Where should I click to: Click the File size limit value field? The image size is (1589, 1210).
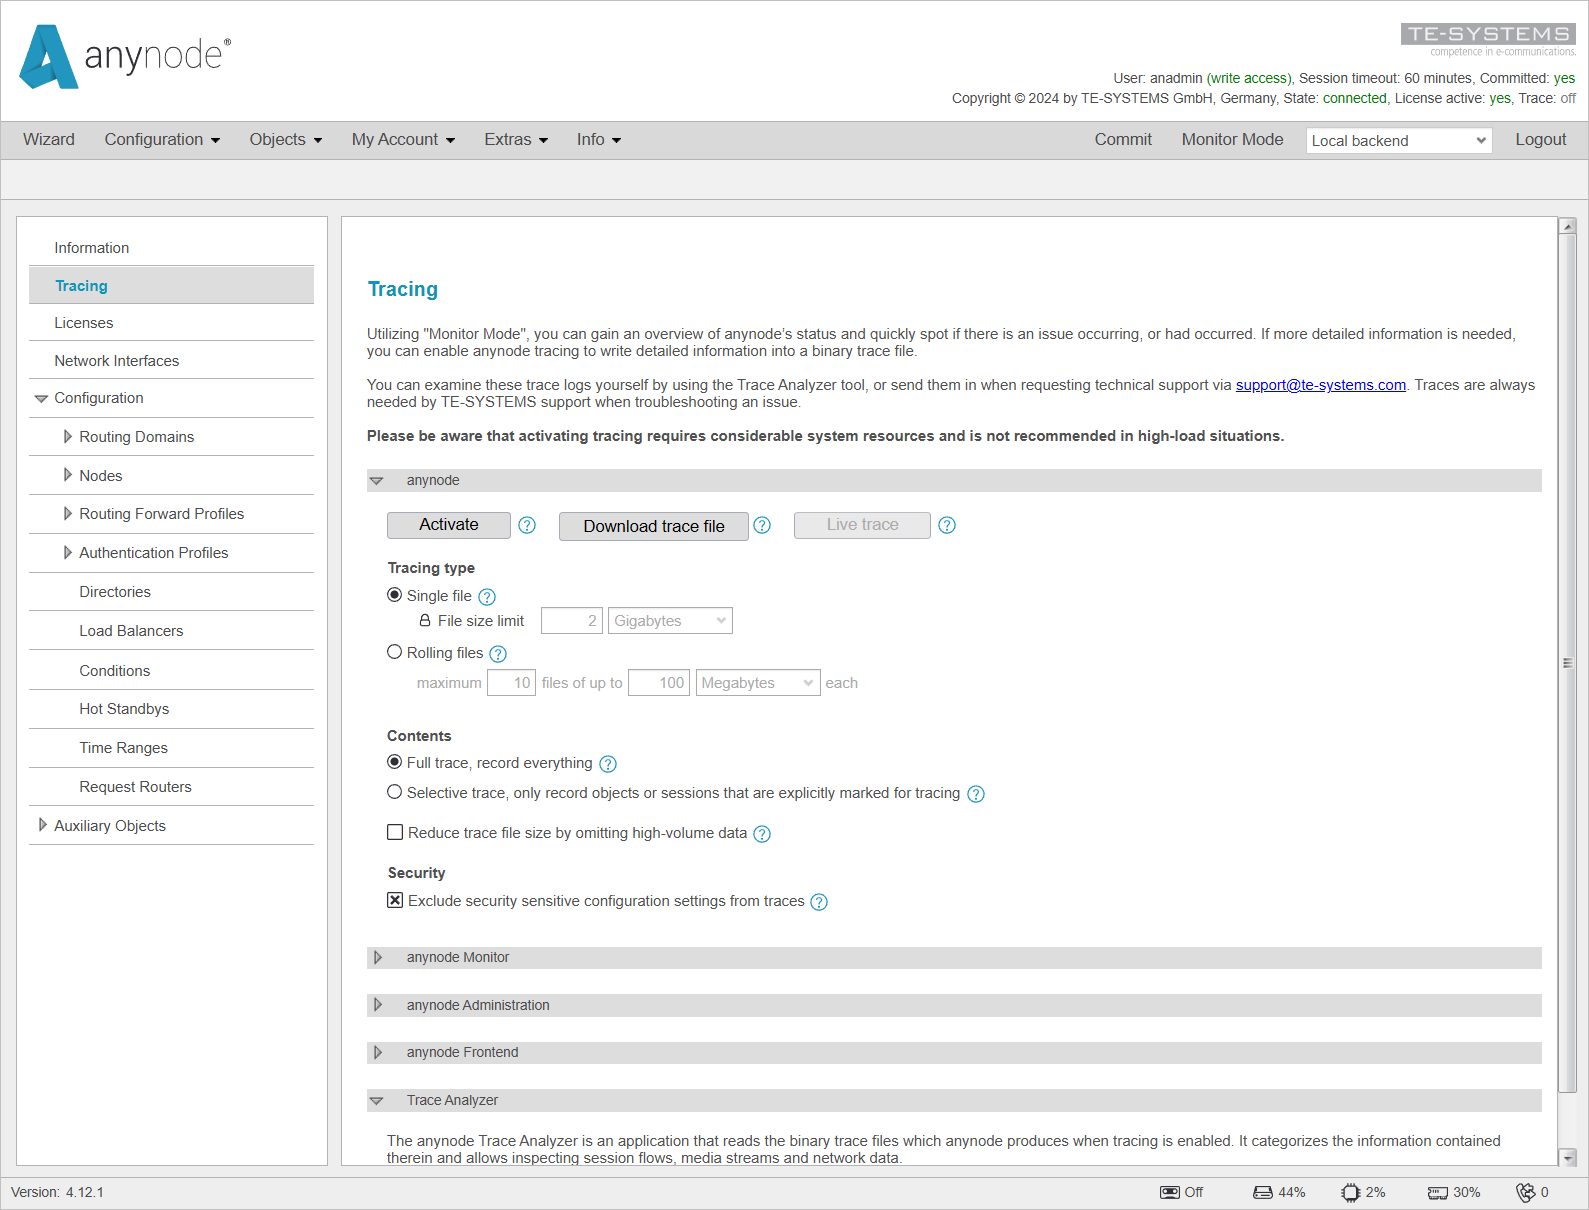click(572, 621)
